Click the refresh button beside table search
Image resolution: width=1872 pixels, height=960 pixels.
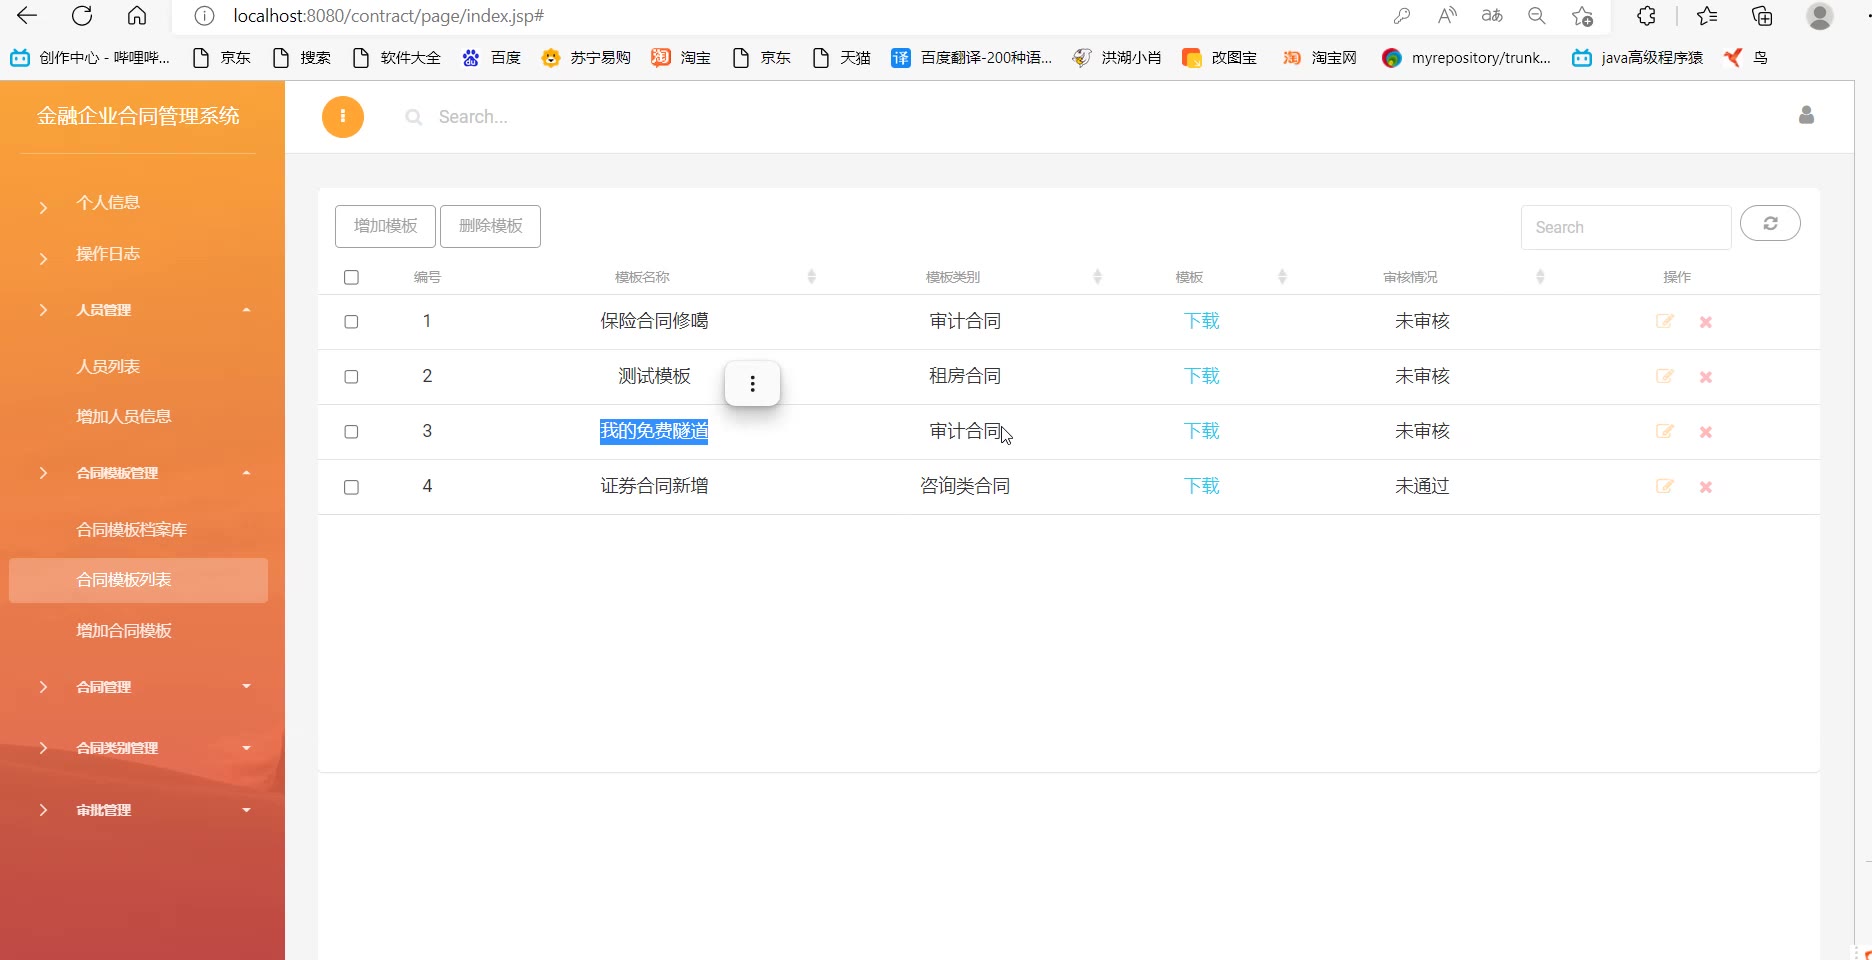pyautogui.click(x=1770, y=223)
